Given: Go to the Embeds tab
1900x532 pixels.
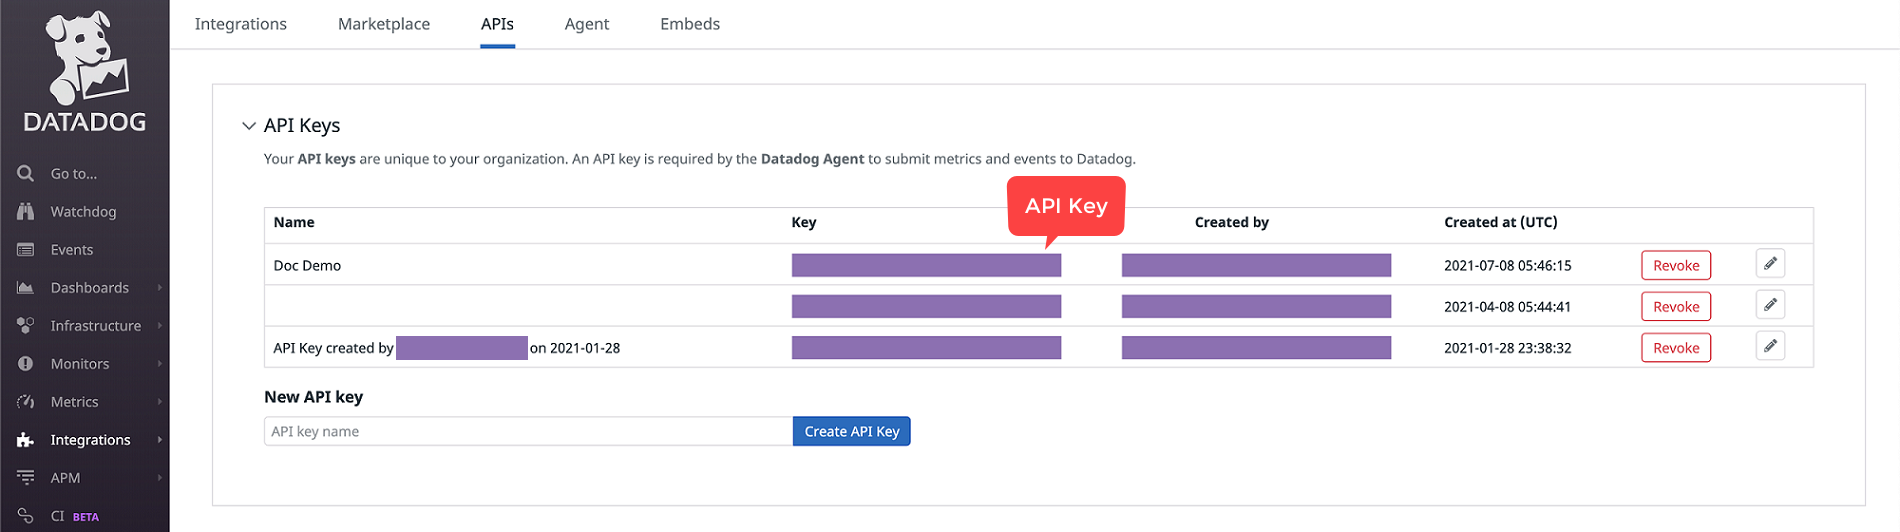Looking at the screenshot, I should [690, 24].
